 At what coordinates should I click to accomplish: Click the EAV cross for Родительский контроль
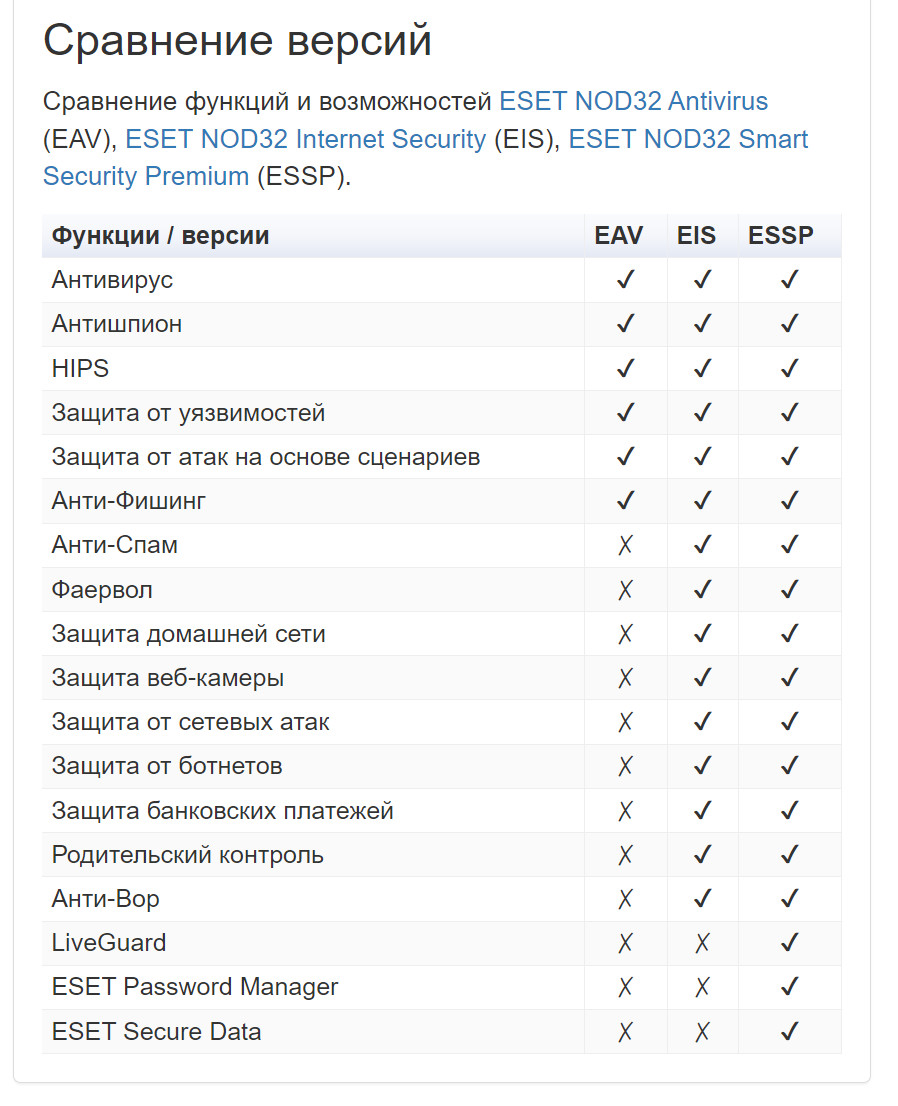coord(626,855)
